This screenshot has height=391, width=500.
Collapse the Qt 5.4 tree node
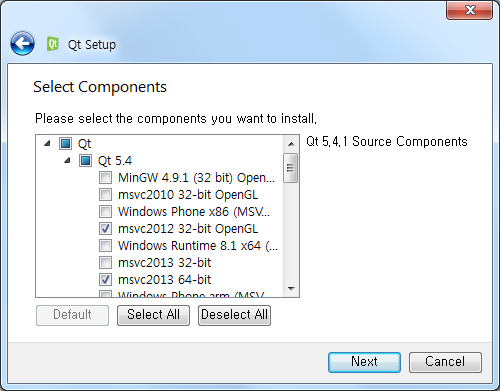coord(67,161)
